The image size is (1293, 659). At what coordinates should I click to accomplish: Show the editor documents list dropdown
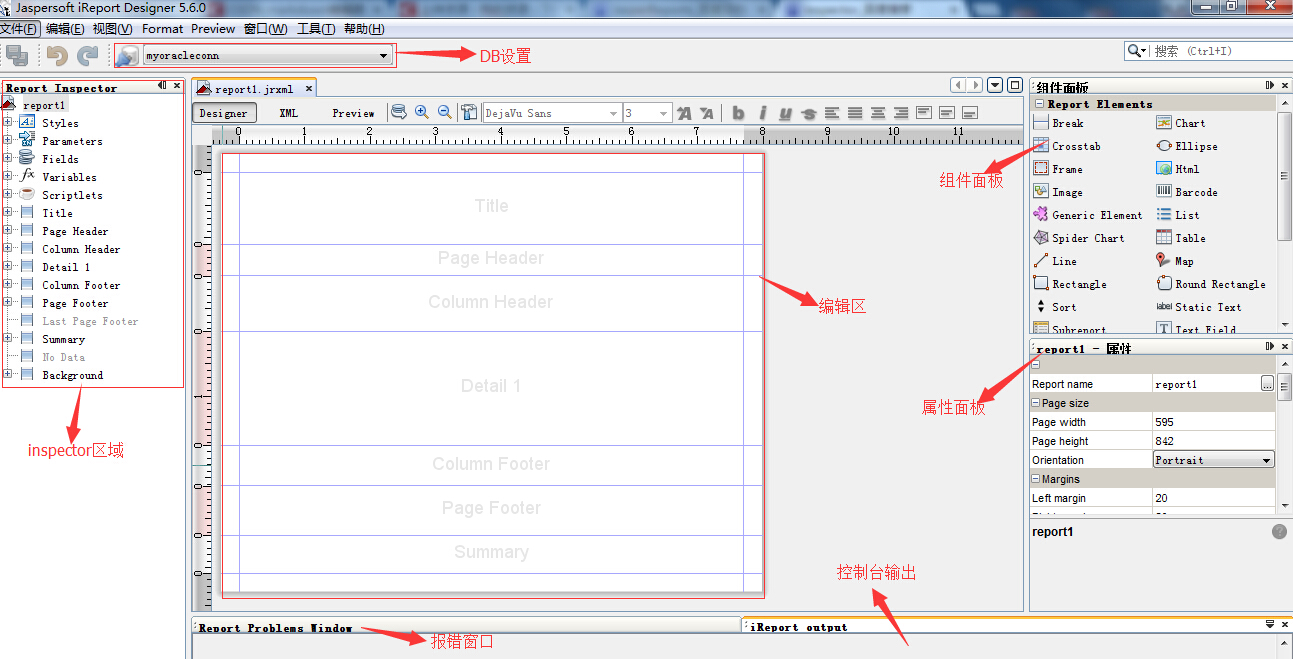[995, 86]
